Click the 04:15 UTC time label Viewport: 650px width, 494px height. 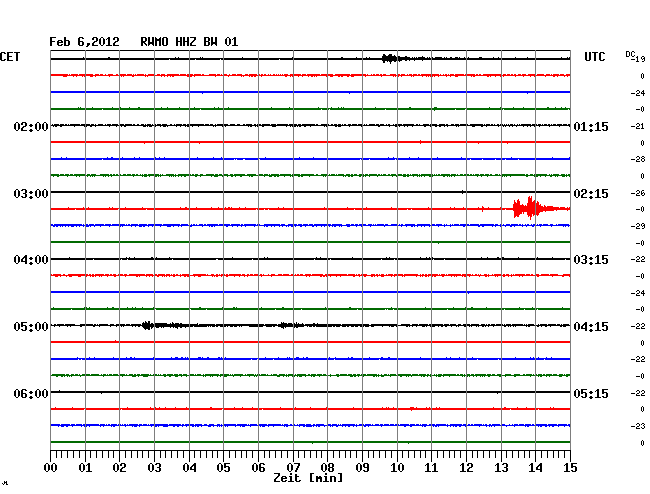coord(591,327)
